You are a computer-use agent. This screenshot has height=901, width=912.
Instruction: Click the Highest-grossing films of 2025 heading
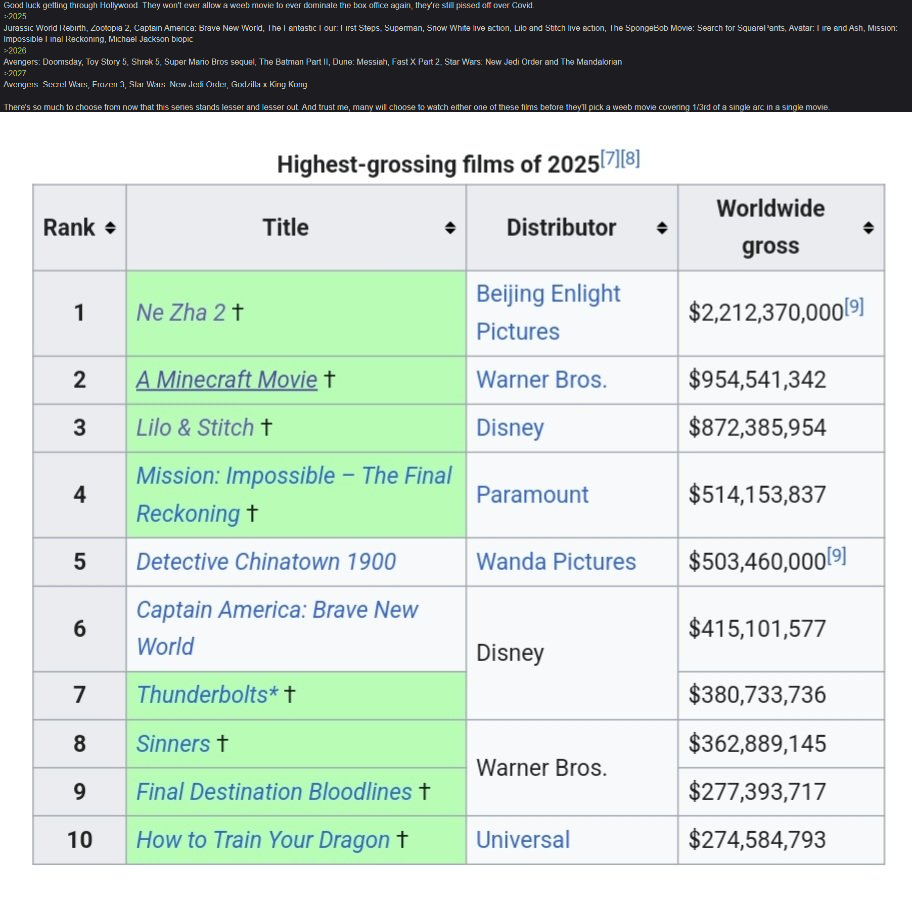tap(438, 165)
